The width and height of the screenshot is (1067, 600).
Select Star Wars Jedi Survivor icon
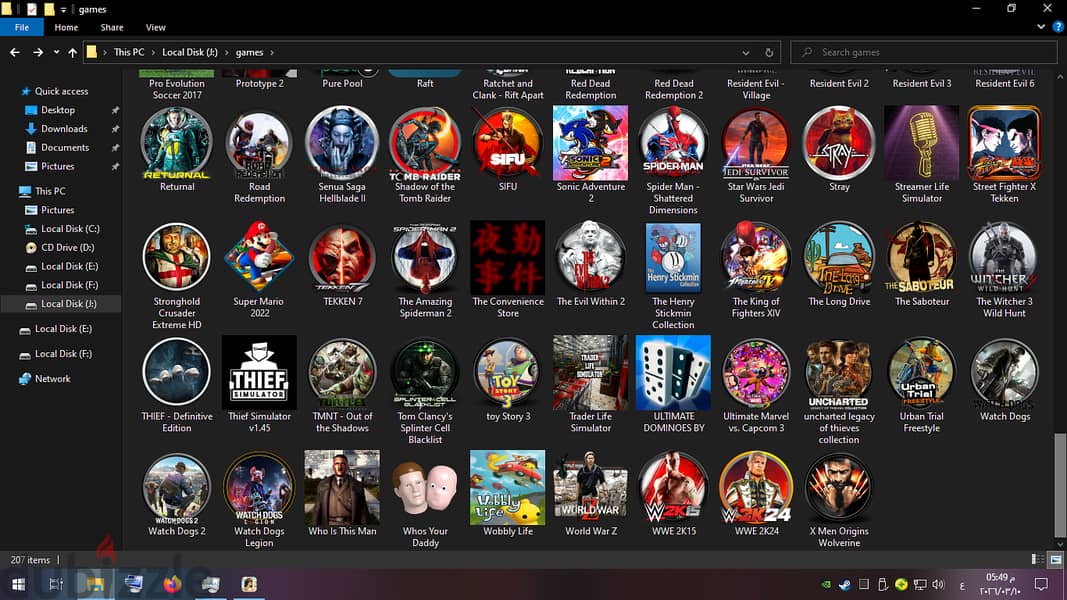tap(756, 143)
